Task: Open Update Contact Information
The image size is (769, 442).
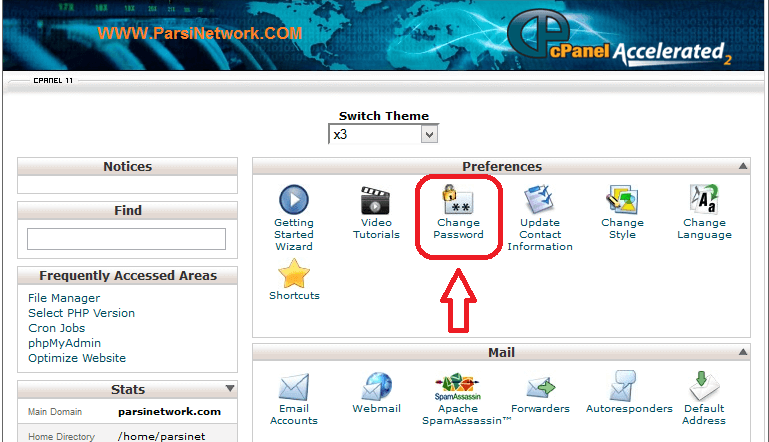Action: (x=540, y=200)
